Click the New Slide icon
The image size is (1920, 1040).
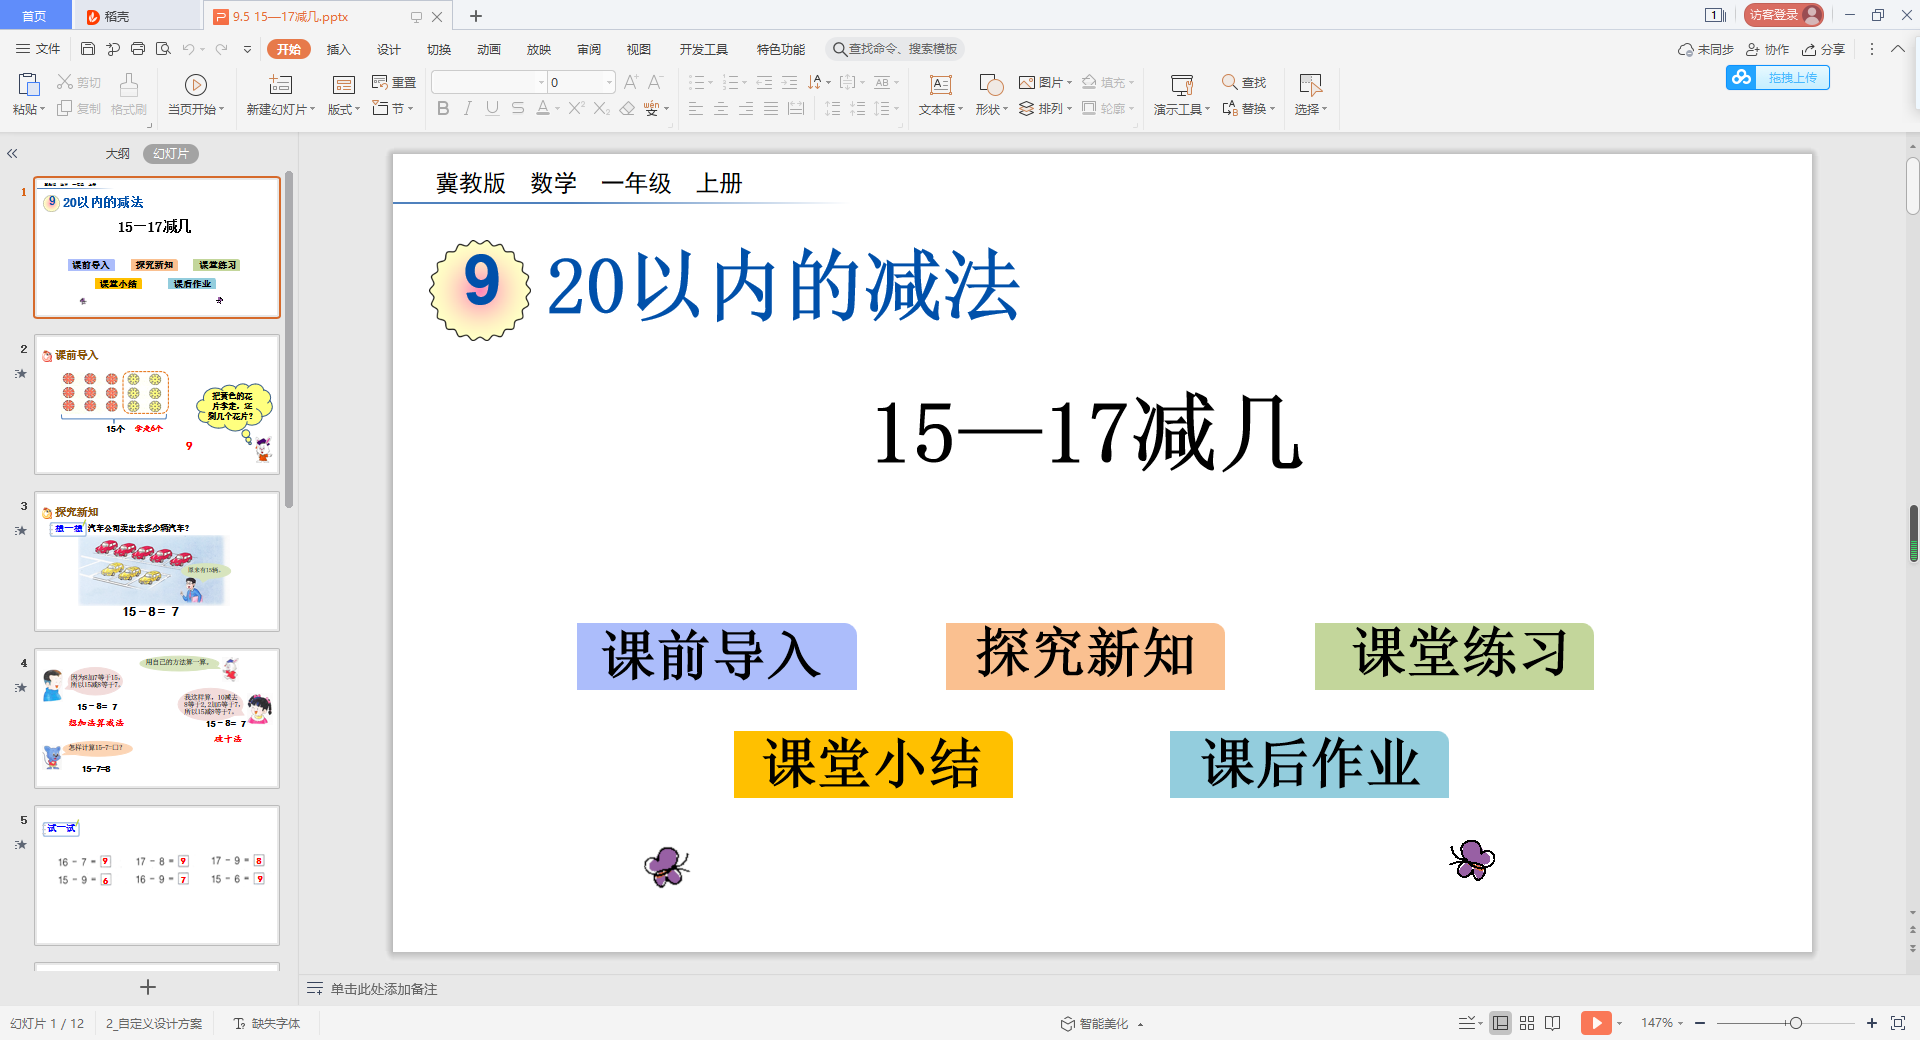click(281, 85)
